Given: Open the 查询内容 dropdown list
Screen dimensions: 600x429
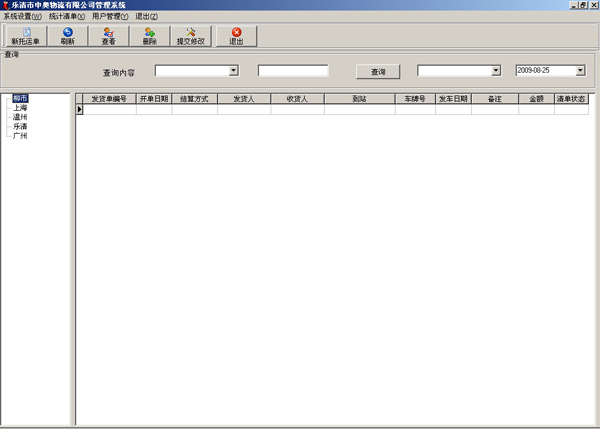Looking at the screenshot, I should 233,71.
